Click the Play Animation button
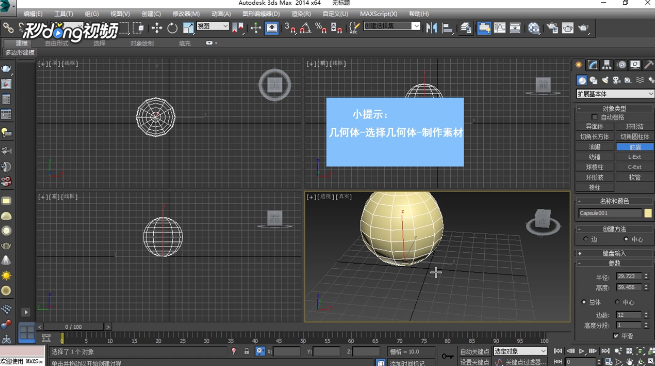The image size is (655, 366). pyautogui.click(x=581, y=351)
